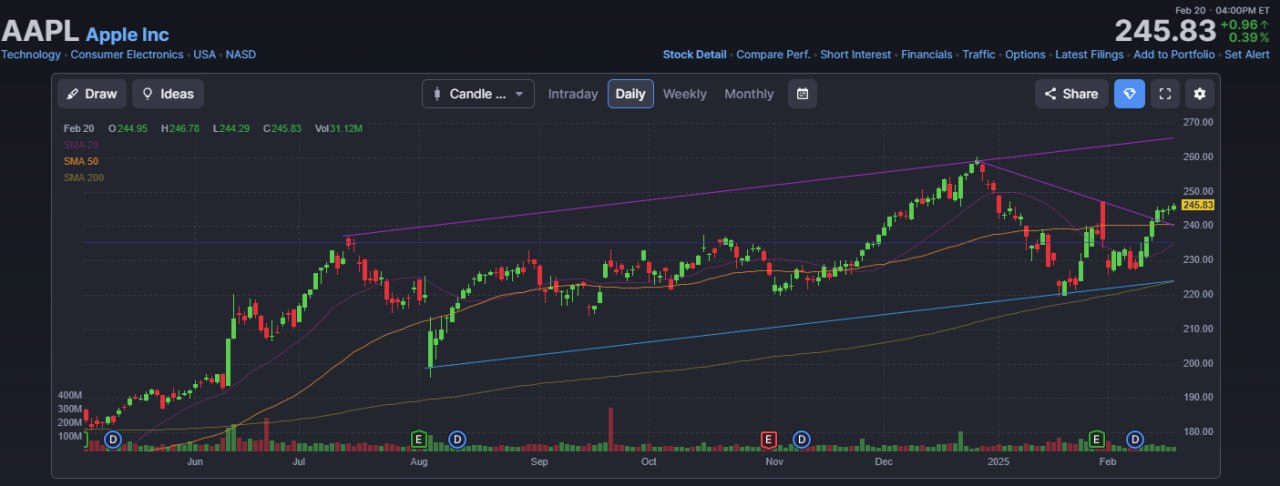Click the SMA 20 indicator label

coord(81,145)
